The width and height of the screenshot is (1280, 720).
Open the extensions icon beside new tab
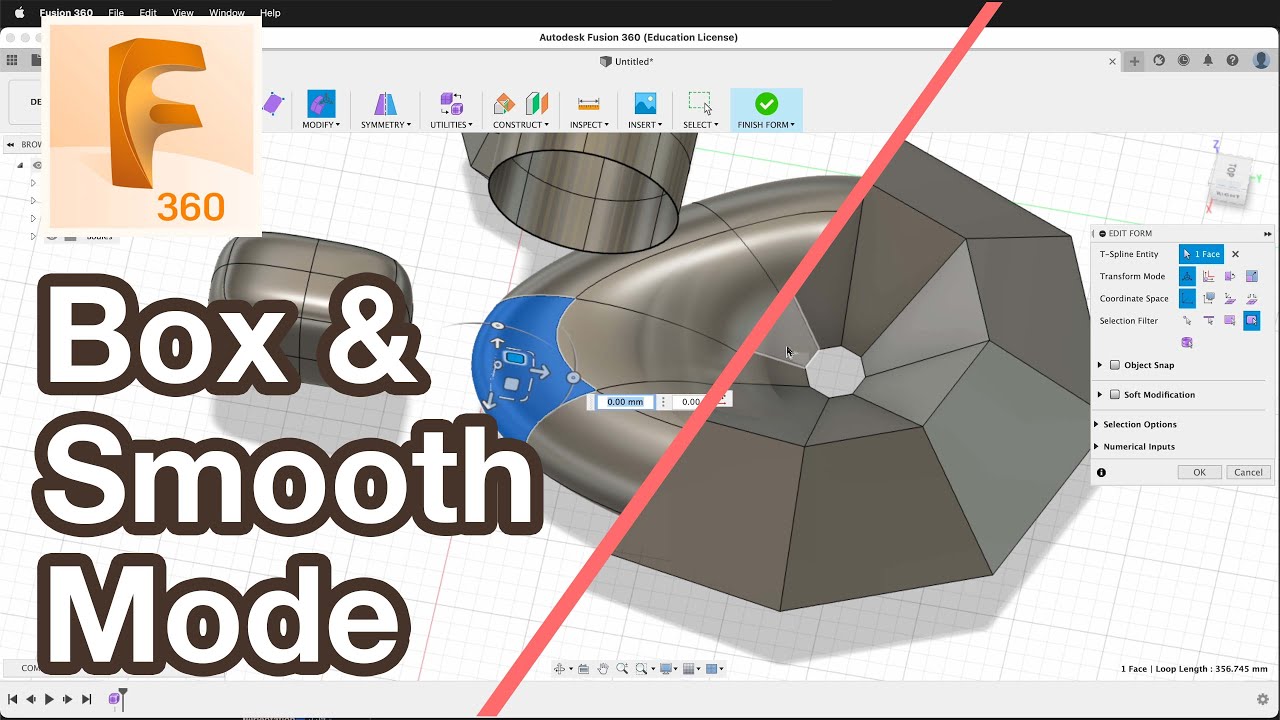click(1159, 60)
